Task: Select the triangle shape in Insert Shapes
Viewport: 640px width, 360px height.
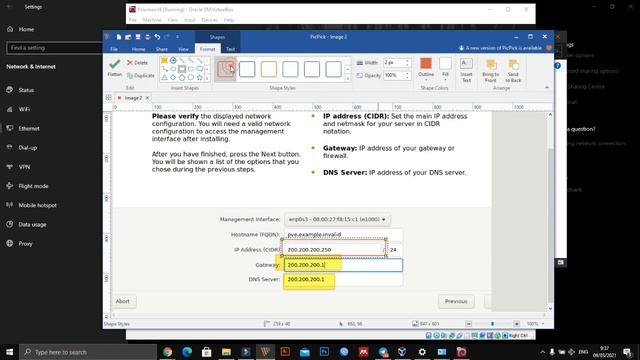Action: [164, 77]
